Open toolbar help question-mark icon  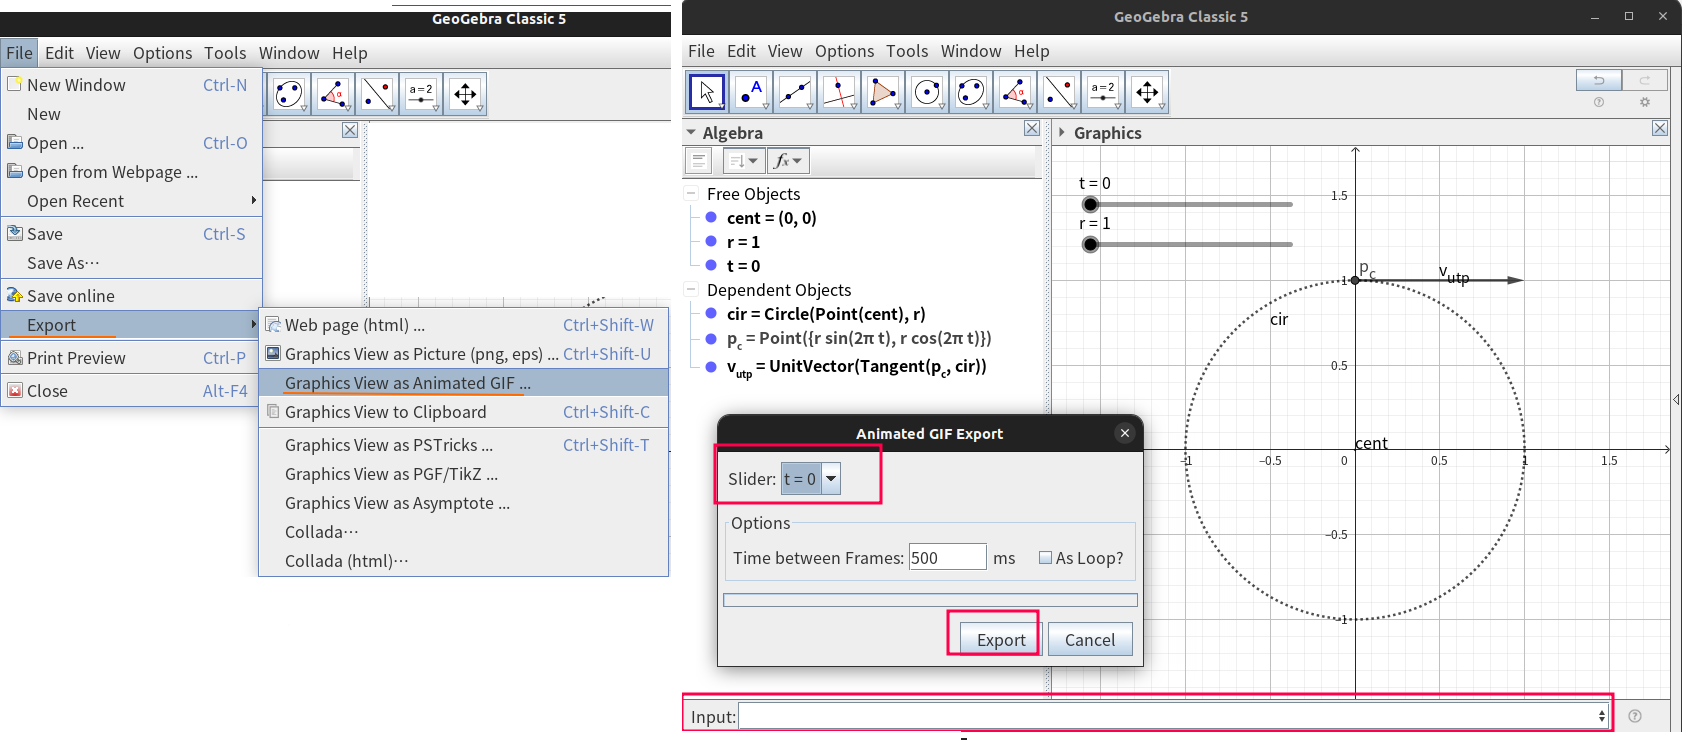[1599, 102]
